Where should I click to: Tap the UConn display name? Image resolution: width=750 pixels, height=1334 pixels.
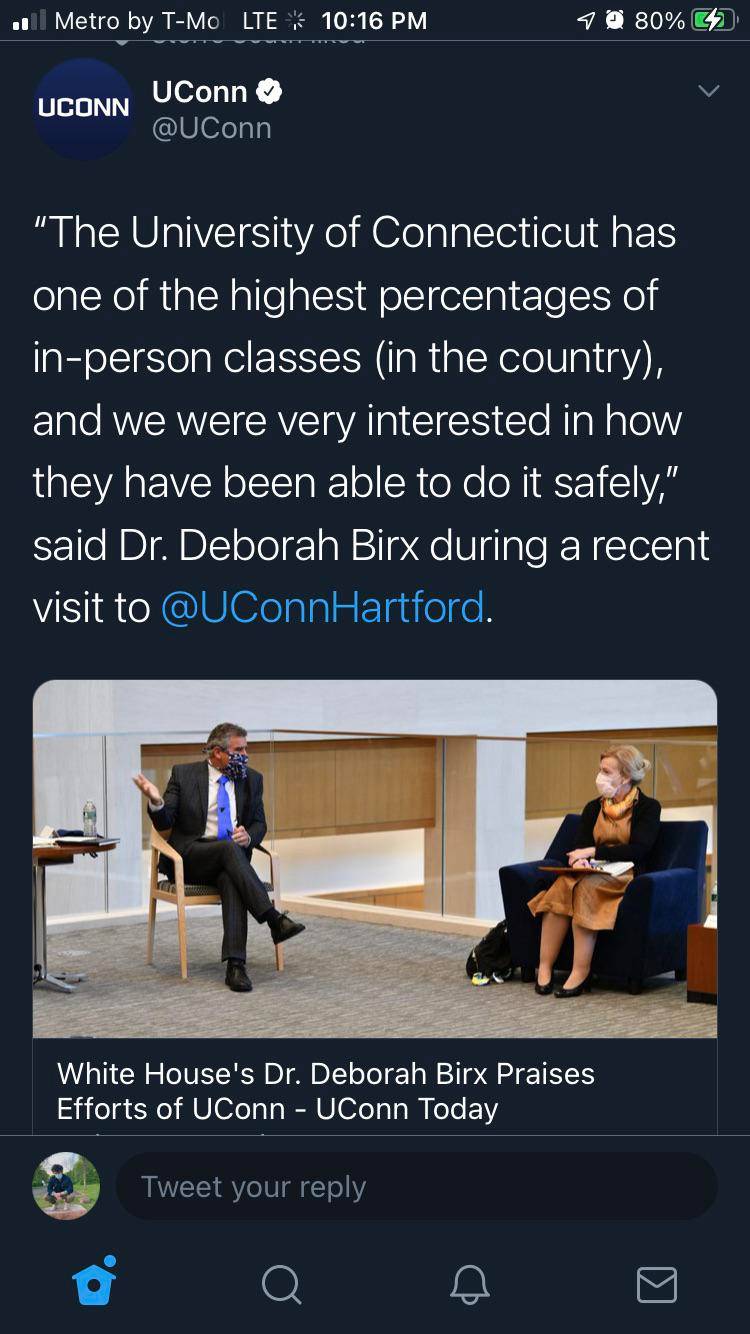[x=199, y=92]
